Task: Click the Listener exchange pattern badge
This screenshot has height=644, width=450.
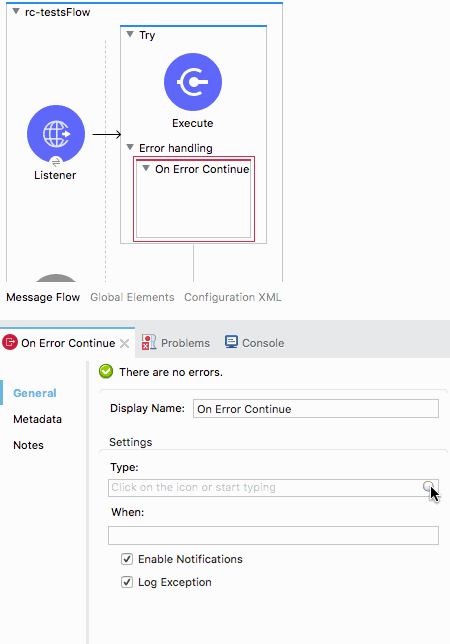Action: click(56, 162)
